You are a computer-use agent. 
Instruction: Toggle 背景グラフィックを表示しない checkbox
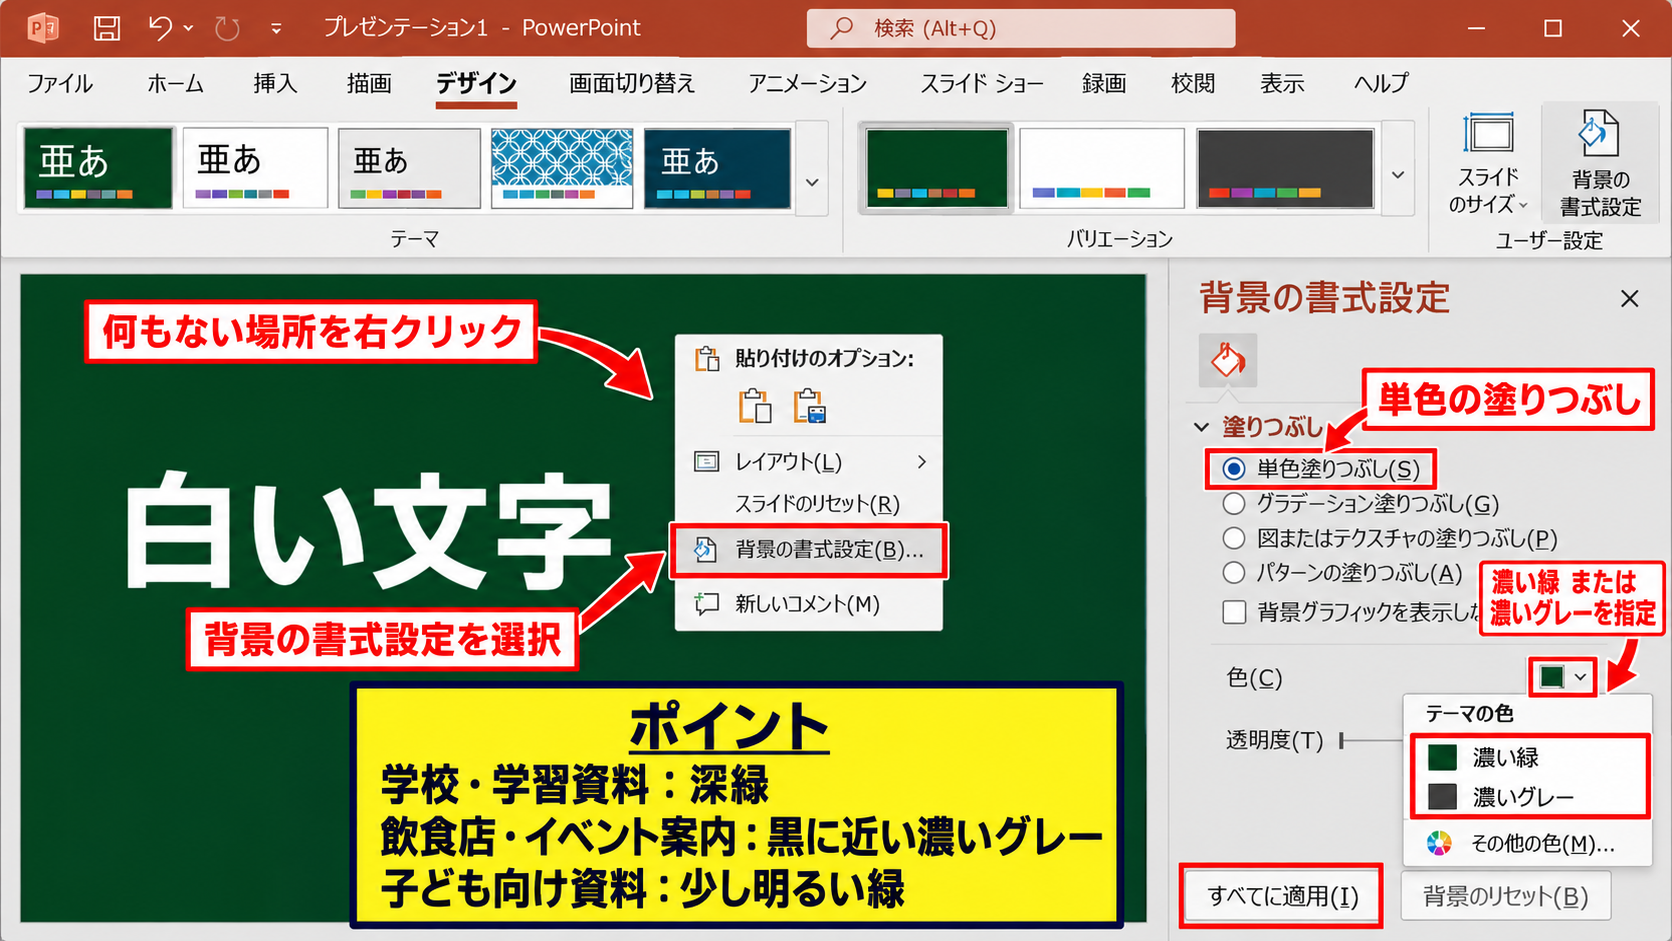(1234, 612)
